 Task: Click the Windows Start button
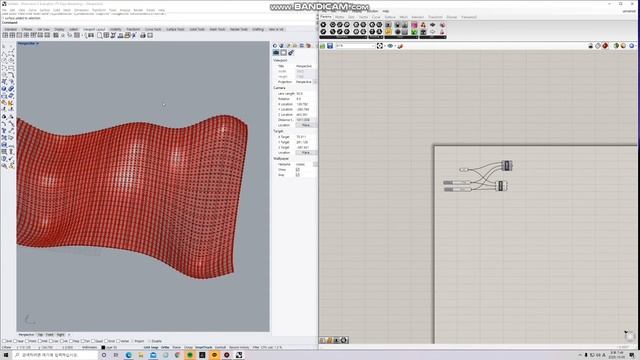[x=6, y=355]
